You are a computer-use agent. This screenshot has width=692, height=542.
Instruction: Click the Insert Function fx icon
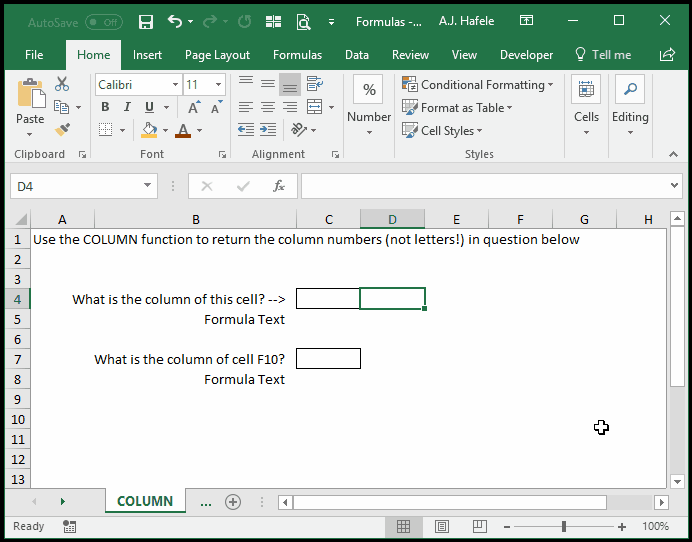click(x=279, y=186)
